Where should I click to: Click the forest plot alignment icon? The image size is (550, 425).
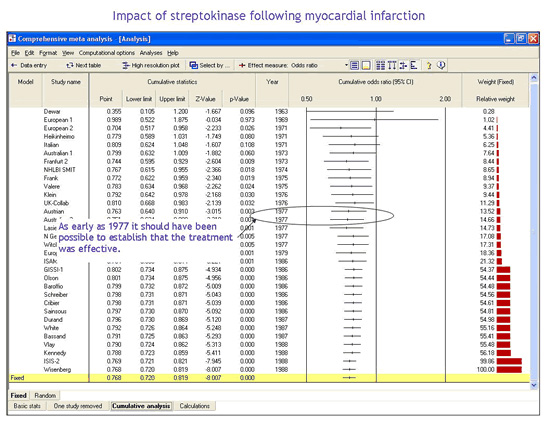pos(403,65)
